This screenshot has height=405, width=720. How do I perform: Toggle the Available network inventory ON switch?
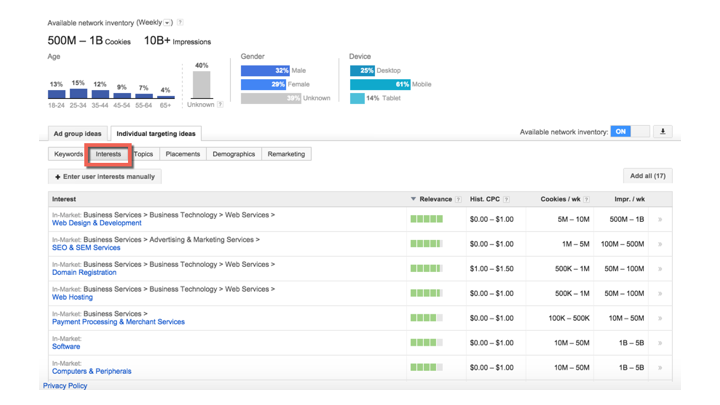630,132
